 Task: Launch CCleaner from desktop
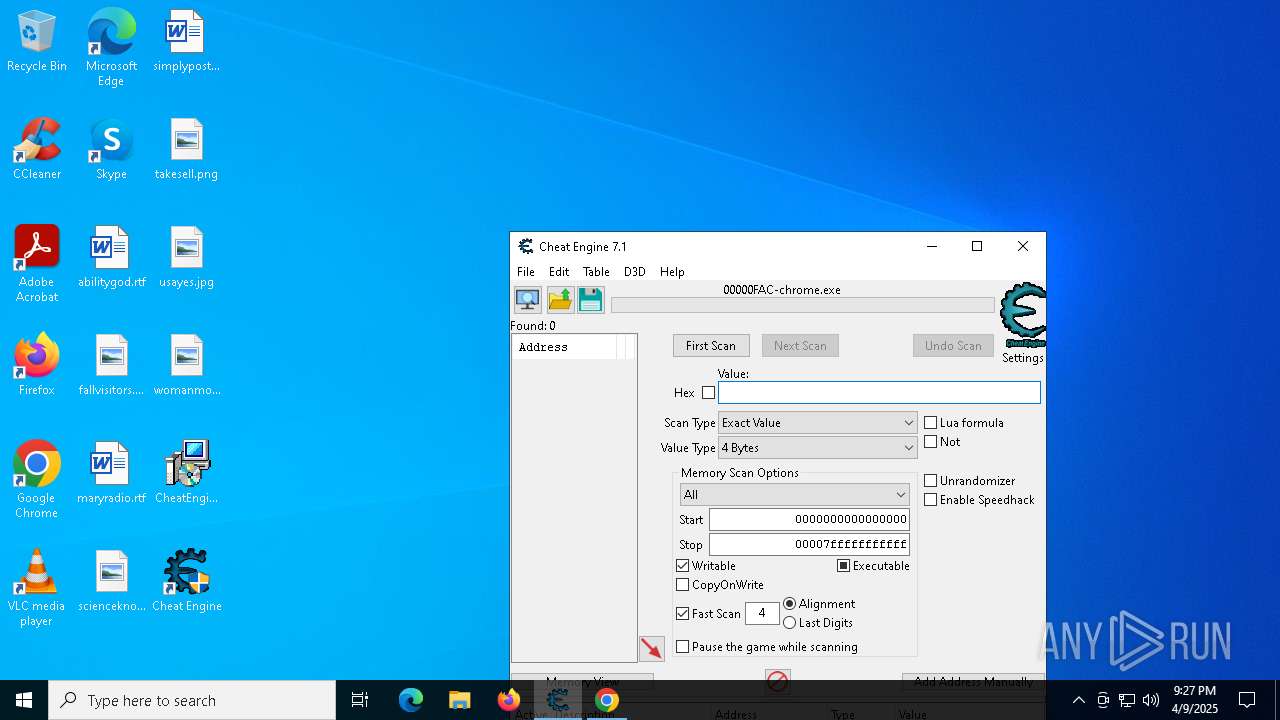click(x=37, y=149)
